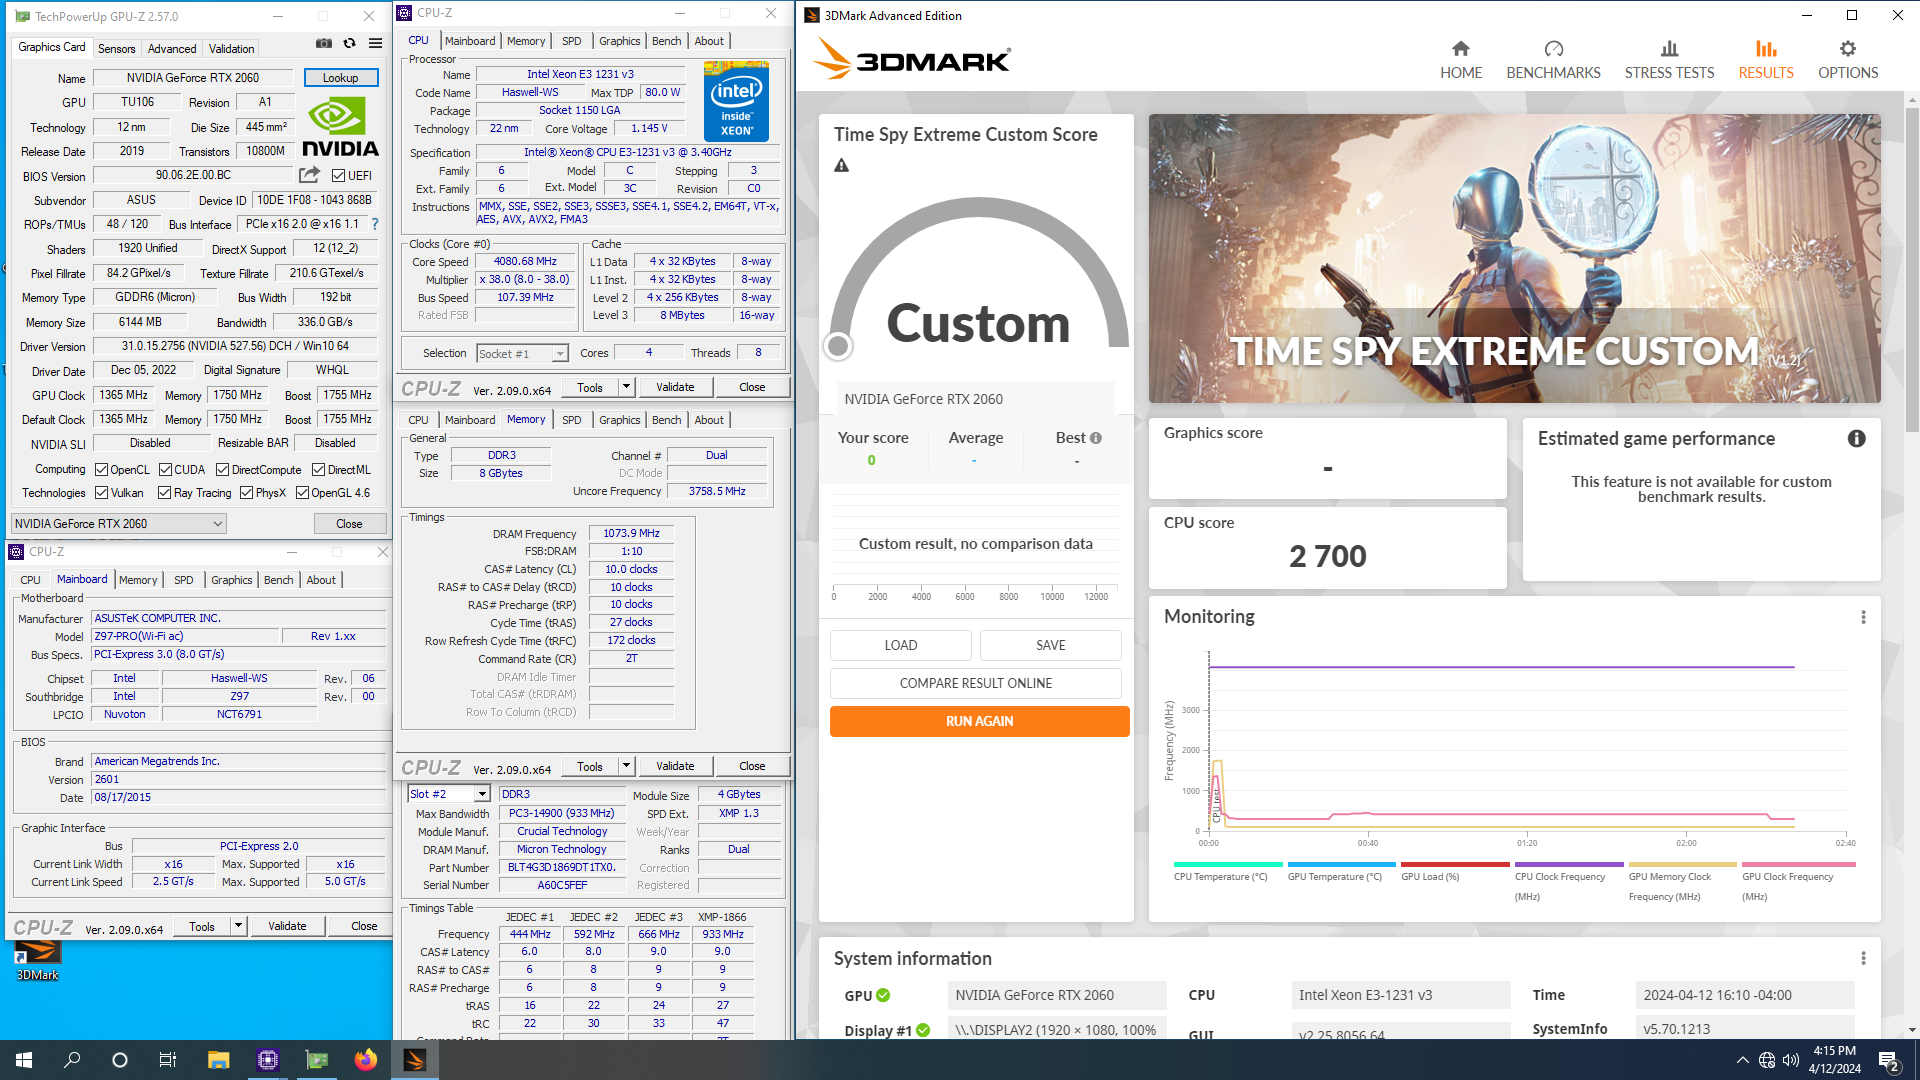Image resolution: width=1920 pixels, height=1080 pixels.
Task: Click the warning triangle under Time Spy score title
Action: [x=841, y=166]
